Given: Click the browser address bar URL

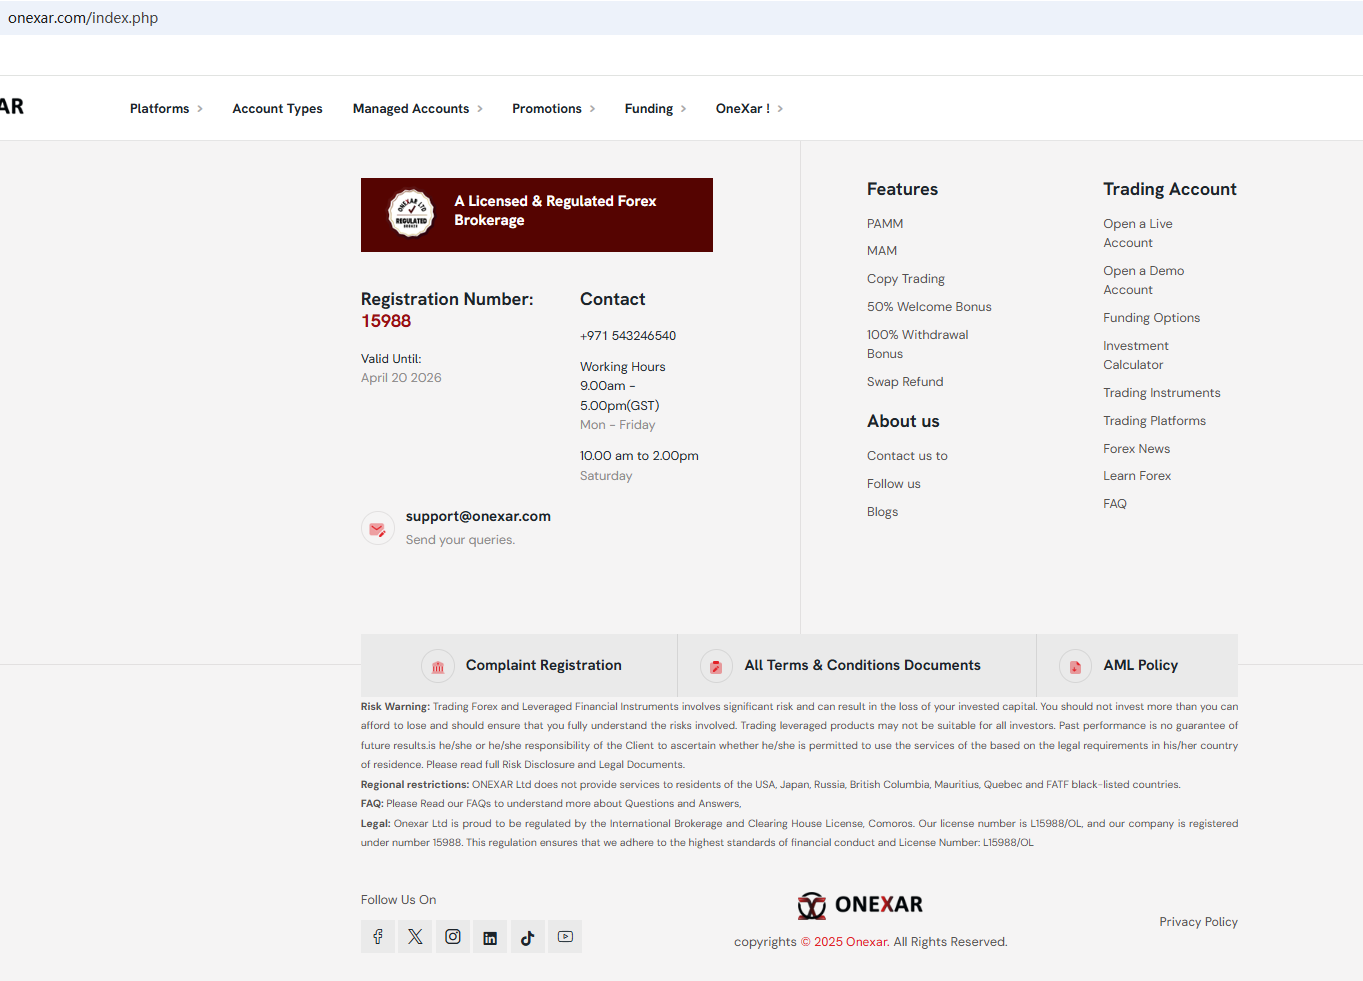Looking at the screenshot, I should pos(83,18).
